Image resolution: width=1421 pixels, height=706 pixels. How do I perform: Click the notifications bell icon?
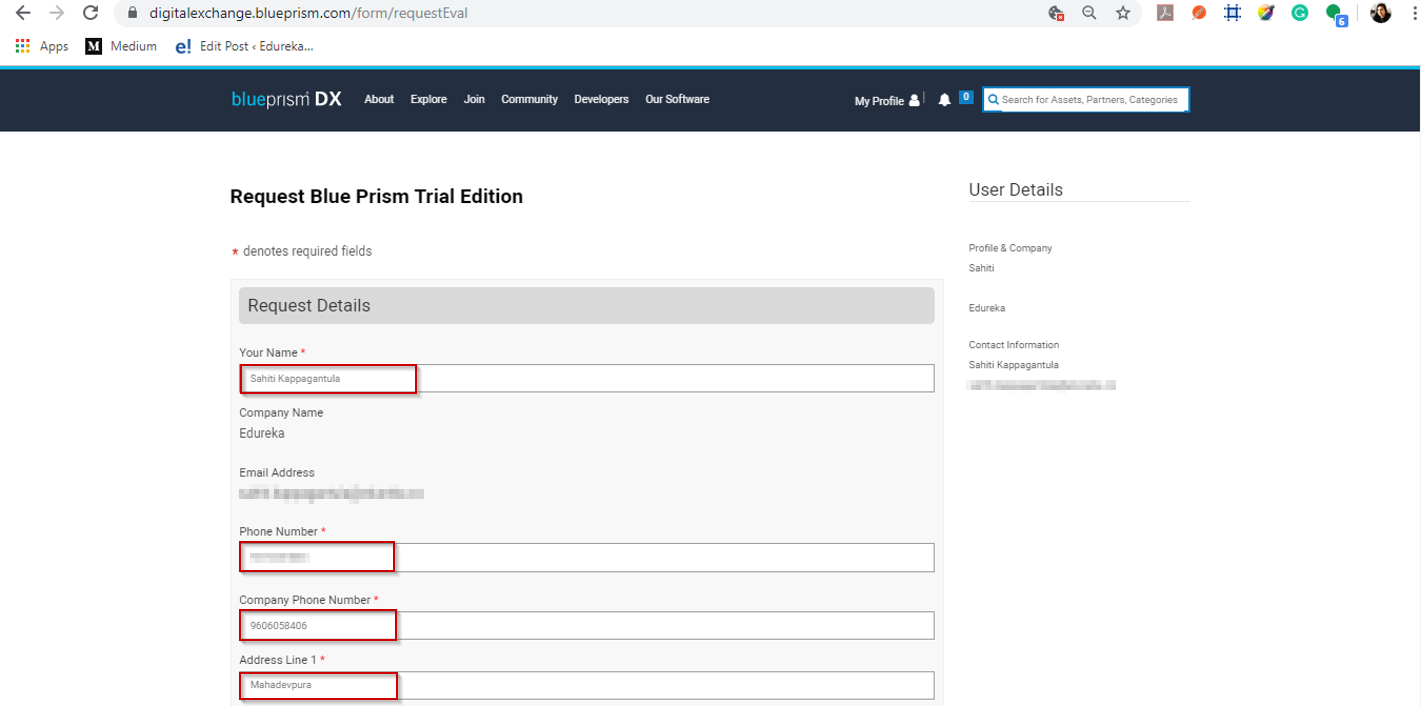944,100
